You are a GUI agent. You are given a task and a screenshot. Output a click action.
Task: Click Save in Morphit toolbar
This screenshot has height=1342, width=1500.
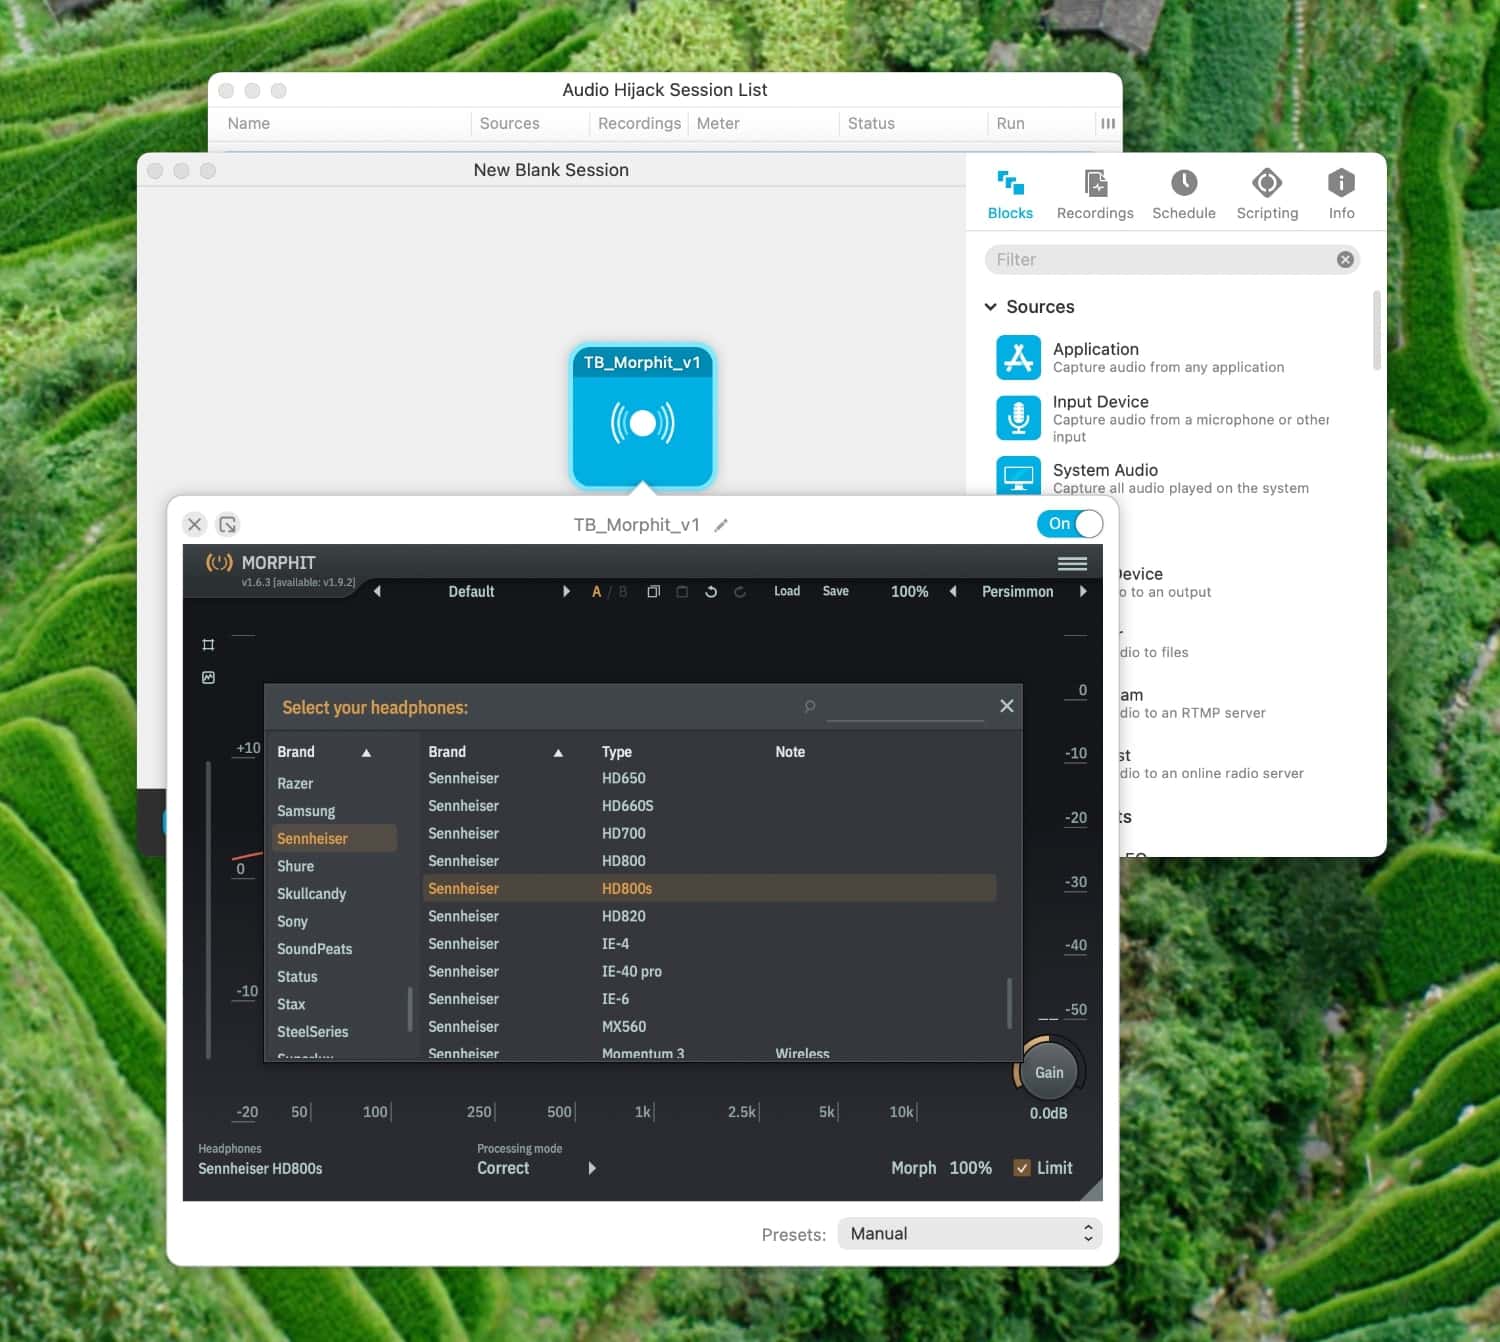tap(836, 591)
